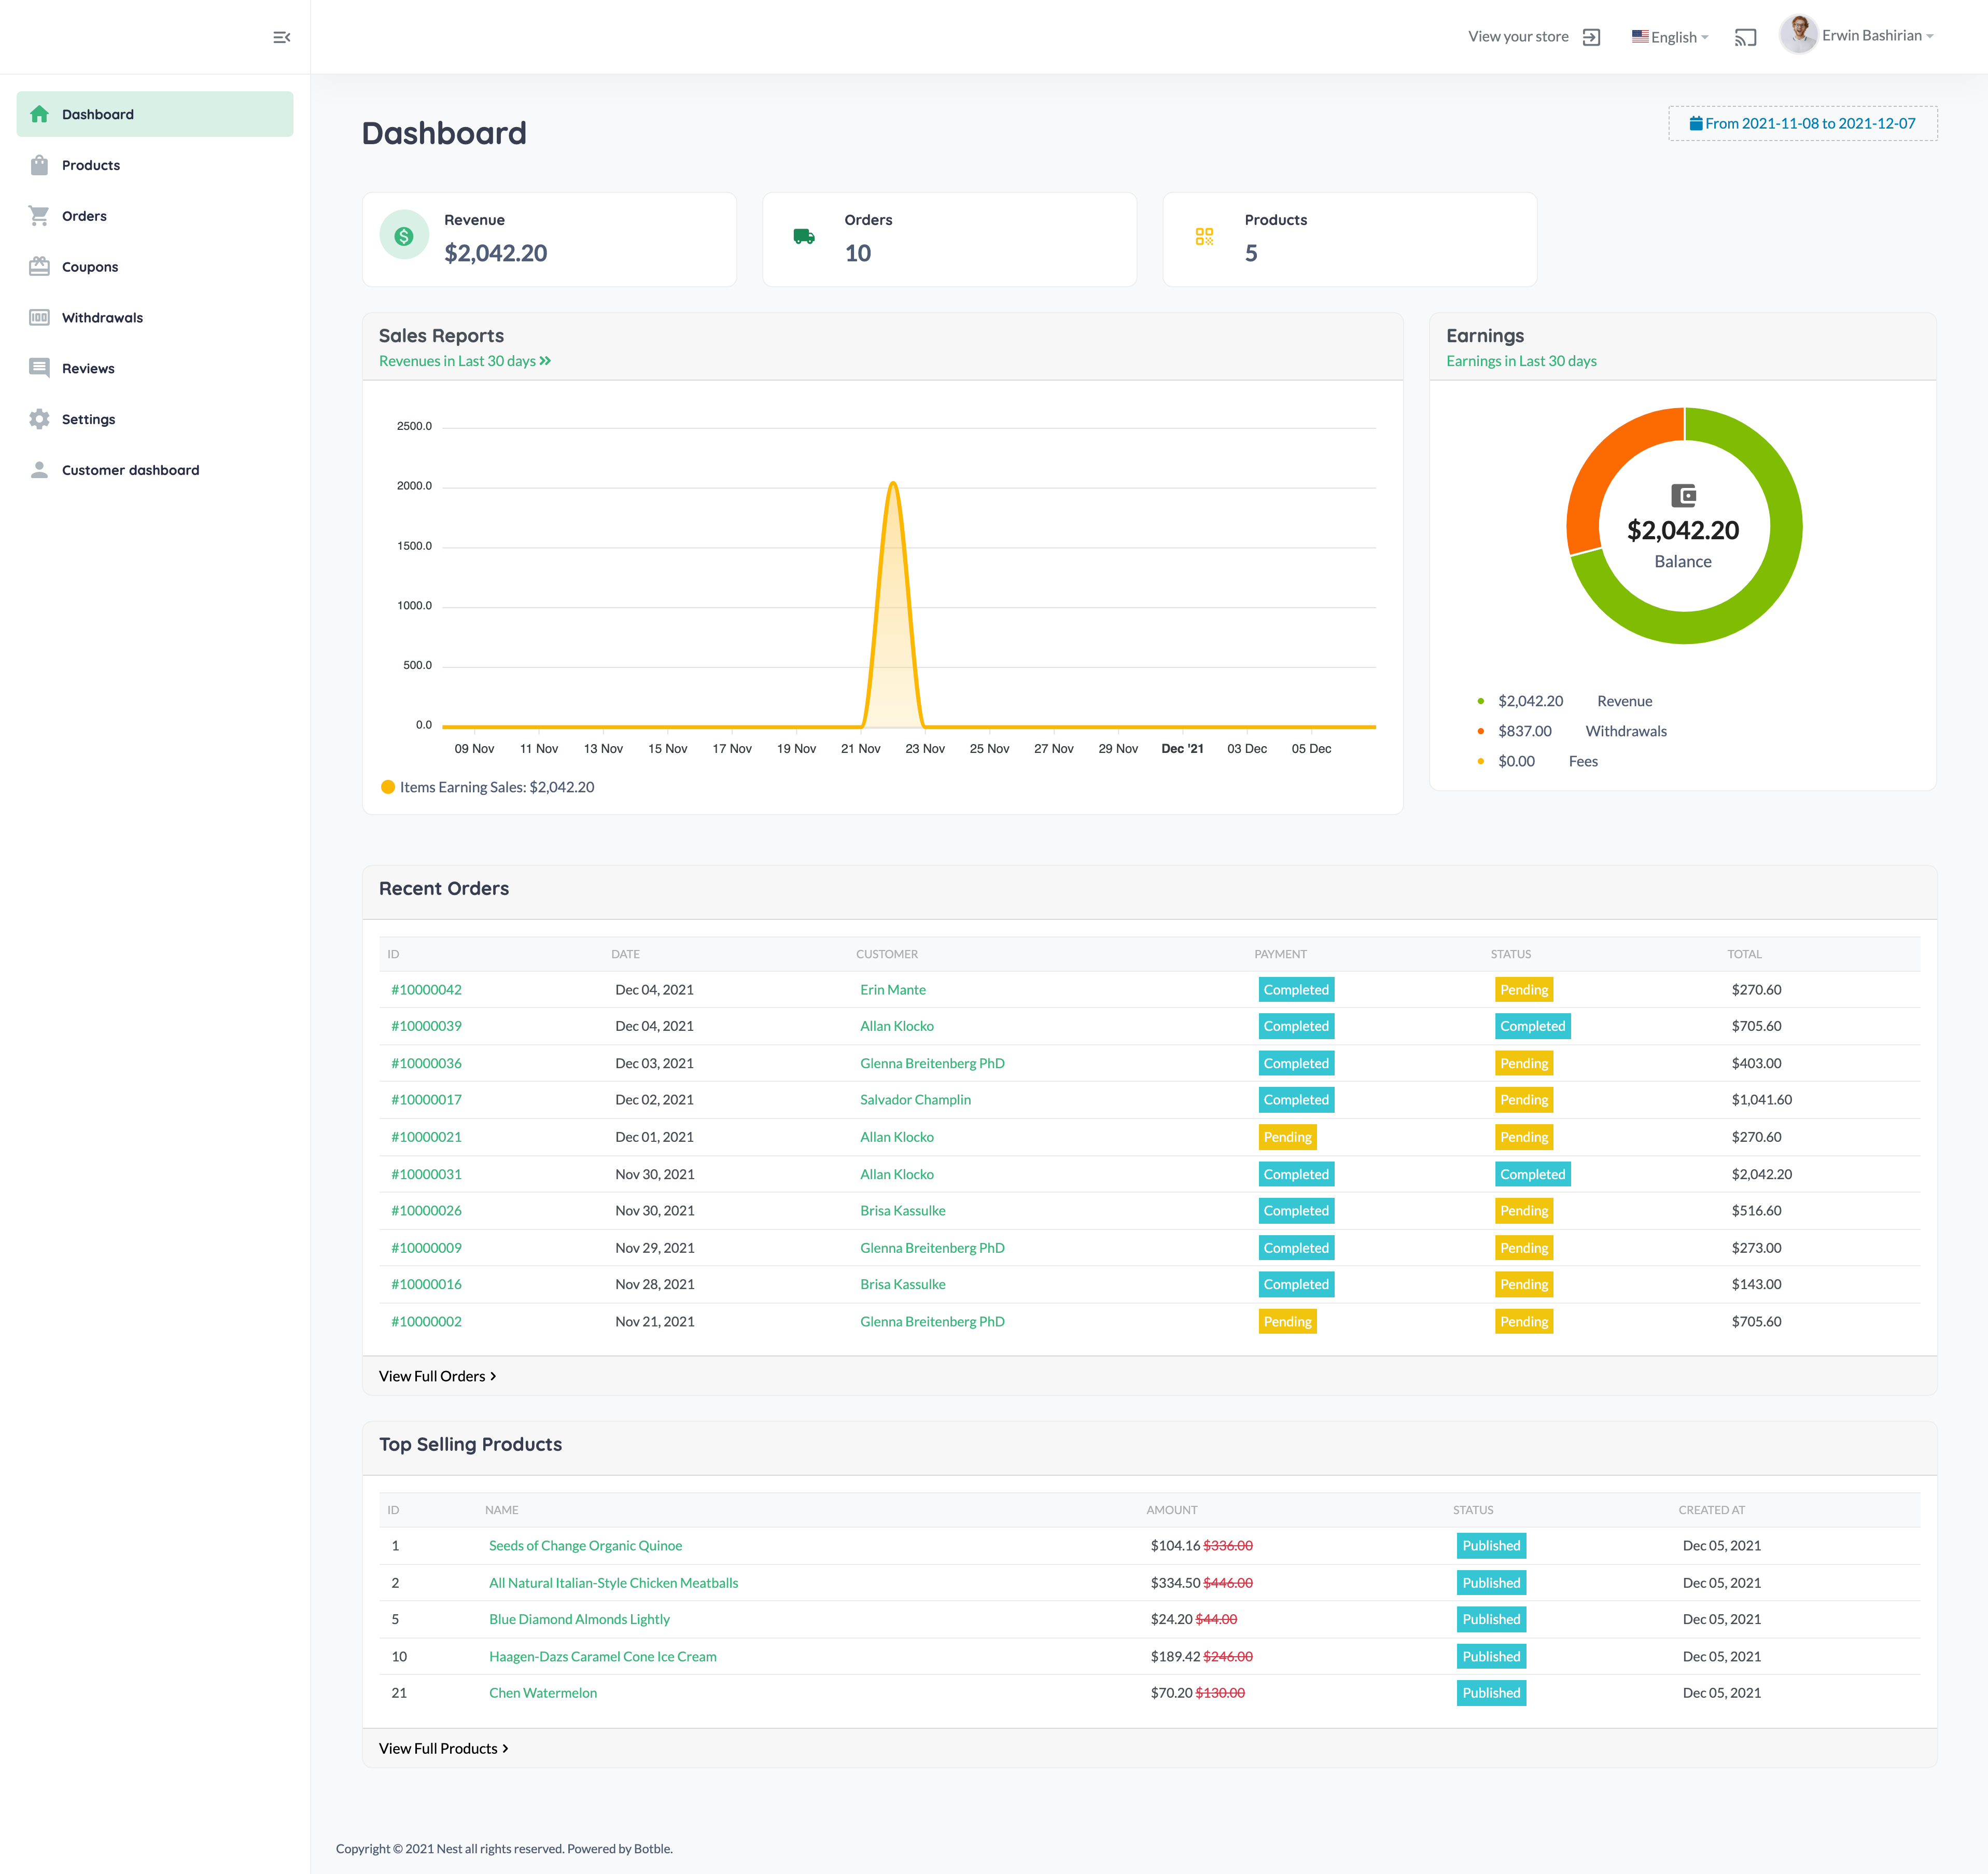Click the US flag language icon
The width and height of the screenshot is (1988, 1874).
[1640, 36]
